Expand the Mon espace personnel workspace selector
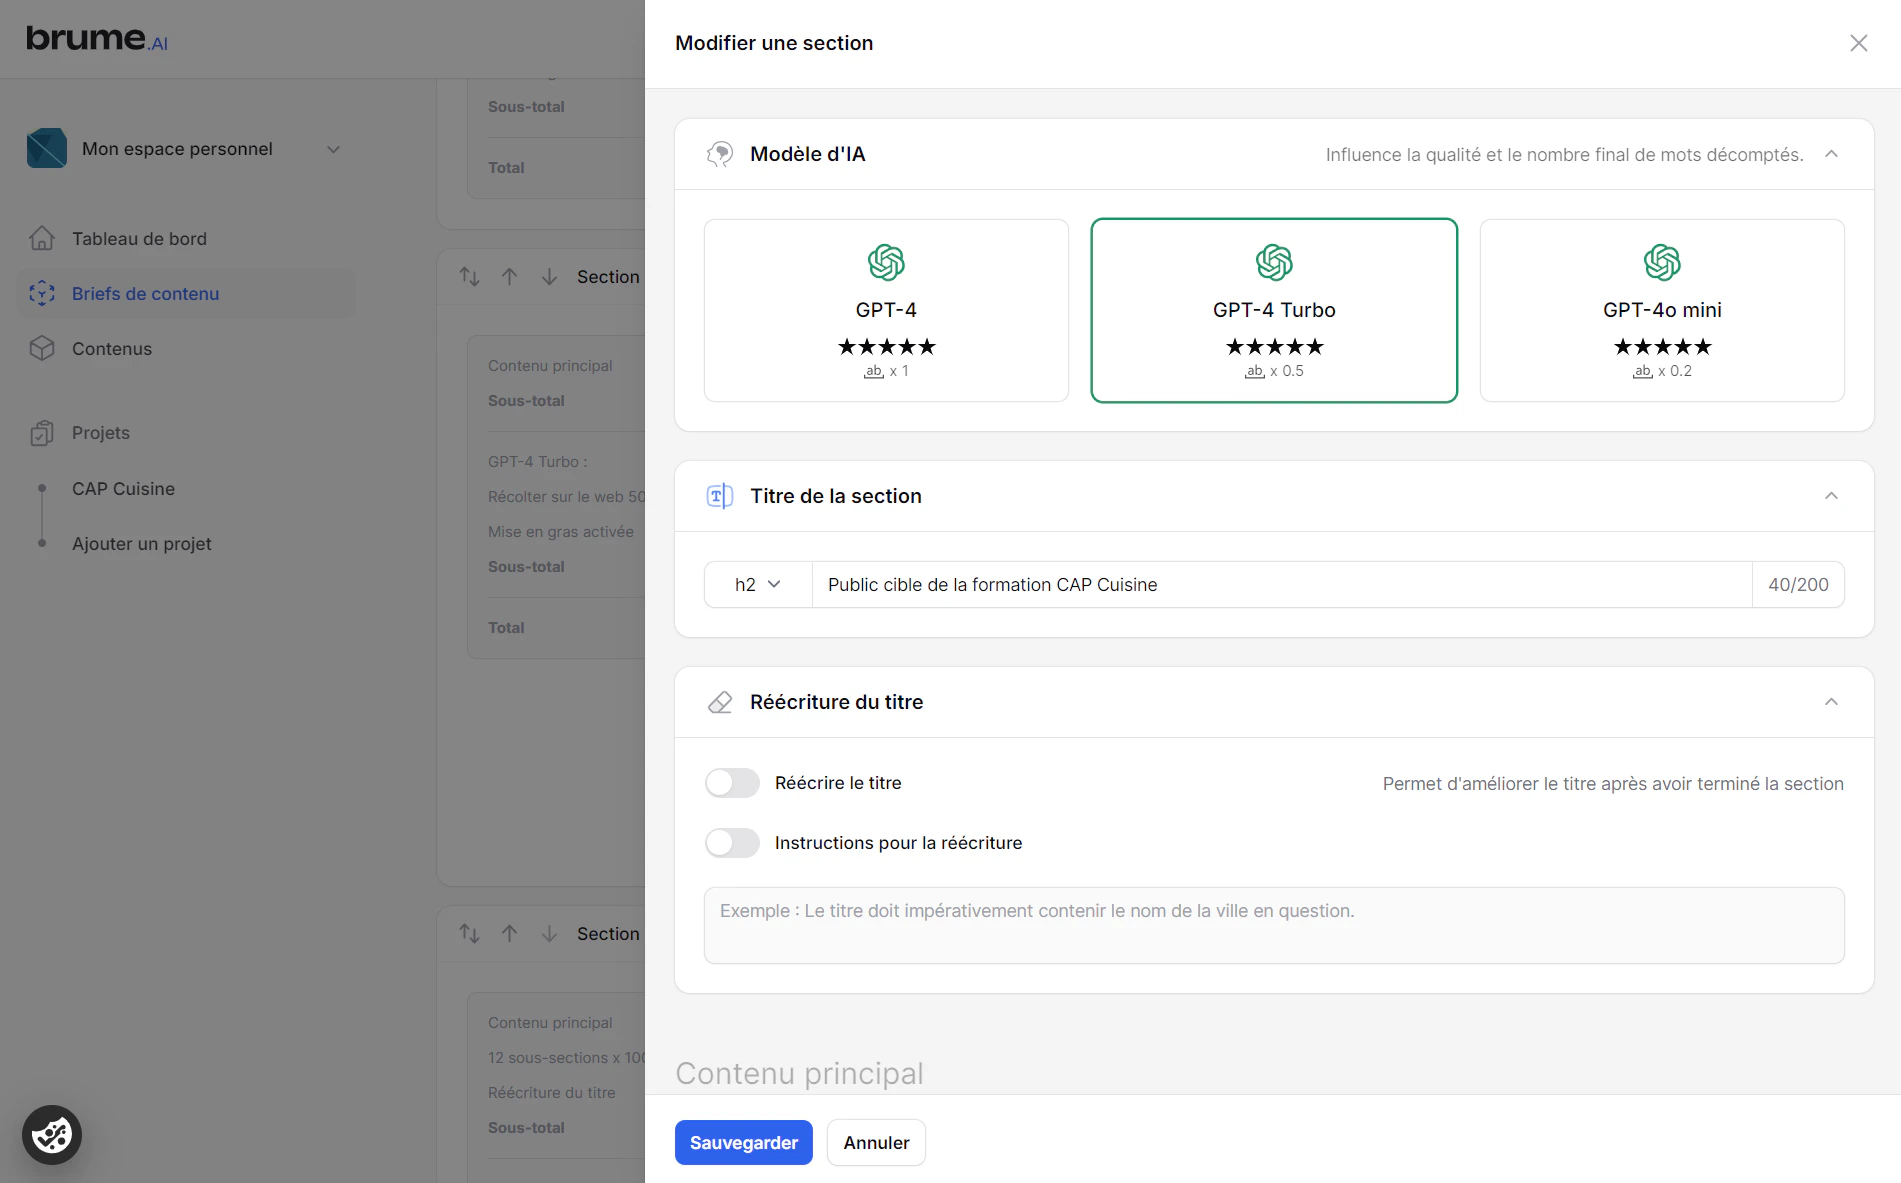 point(334,148)
